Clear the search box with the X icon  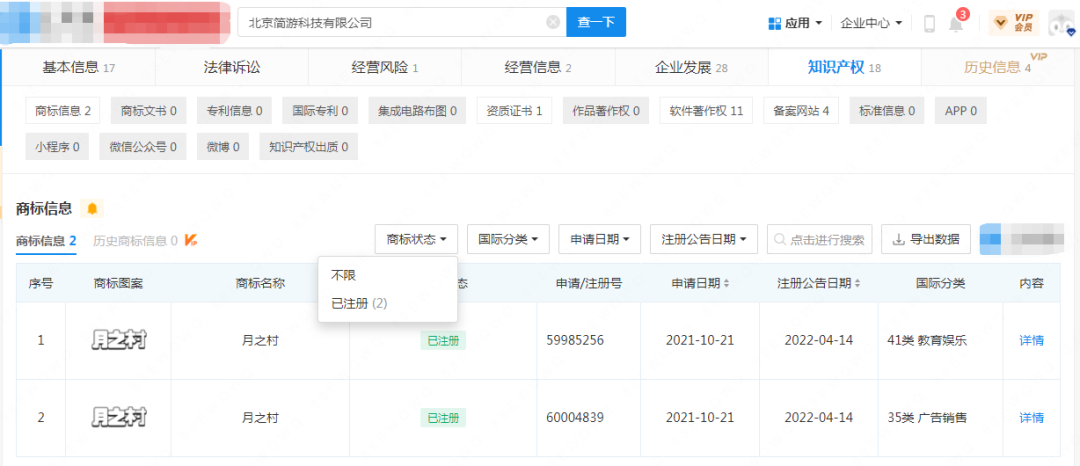coord(552,22)
